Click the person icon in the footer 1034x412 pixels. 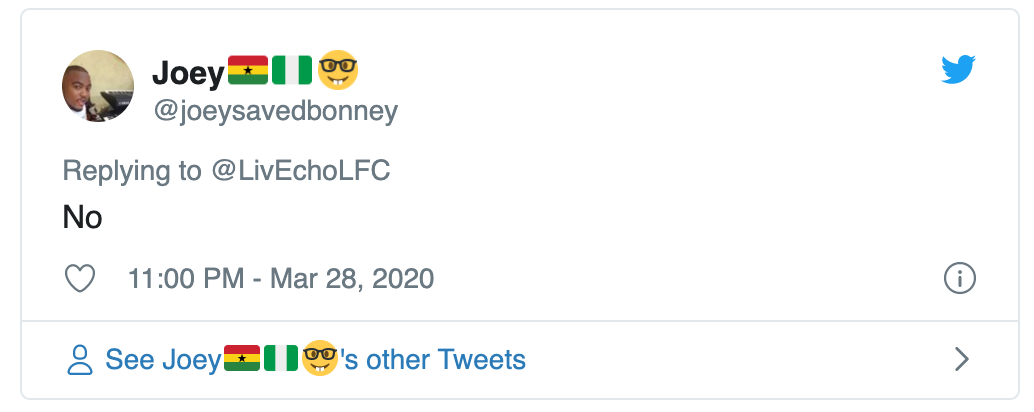(x=79, y=359)
